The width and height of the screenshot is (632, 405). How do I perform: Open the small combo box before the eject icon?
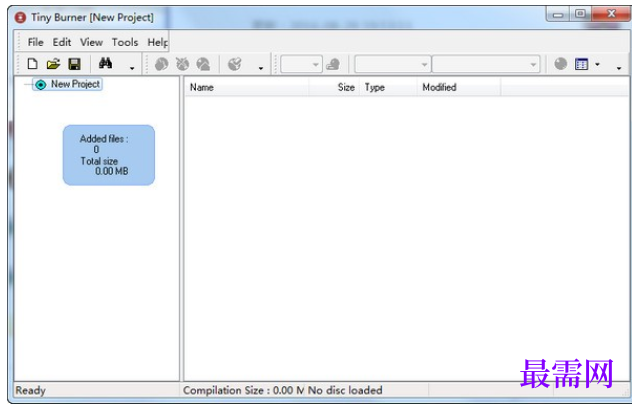point(301,64)
